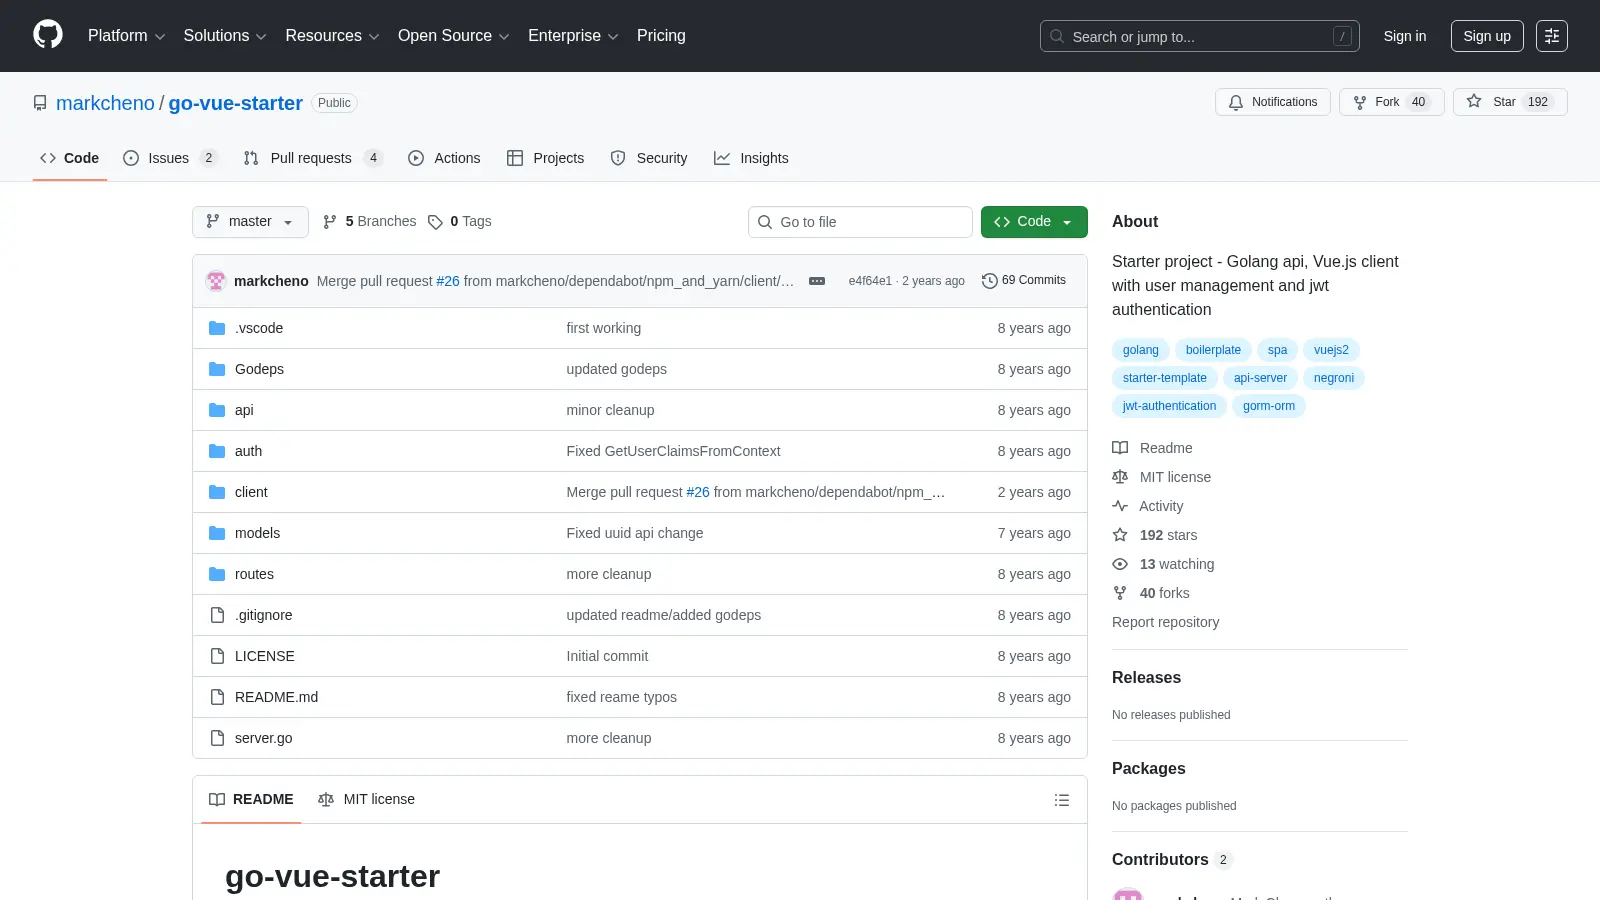Click the Go to file search field

(x=860, y=222)
